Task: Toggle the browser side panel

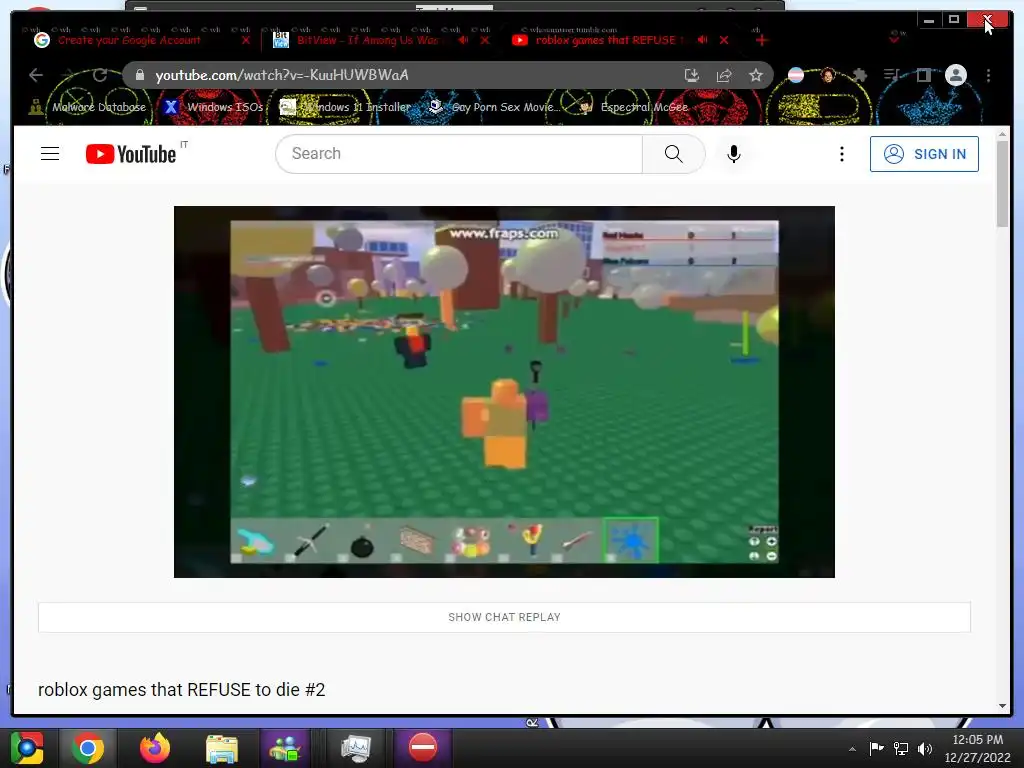Action: tap(923, 75)
